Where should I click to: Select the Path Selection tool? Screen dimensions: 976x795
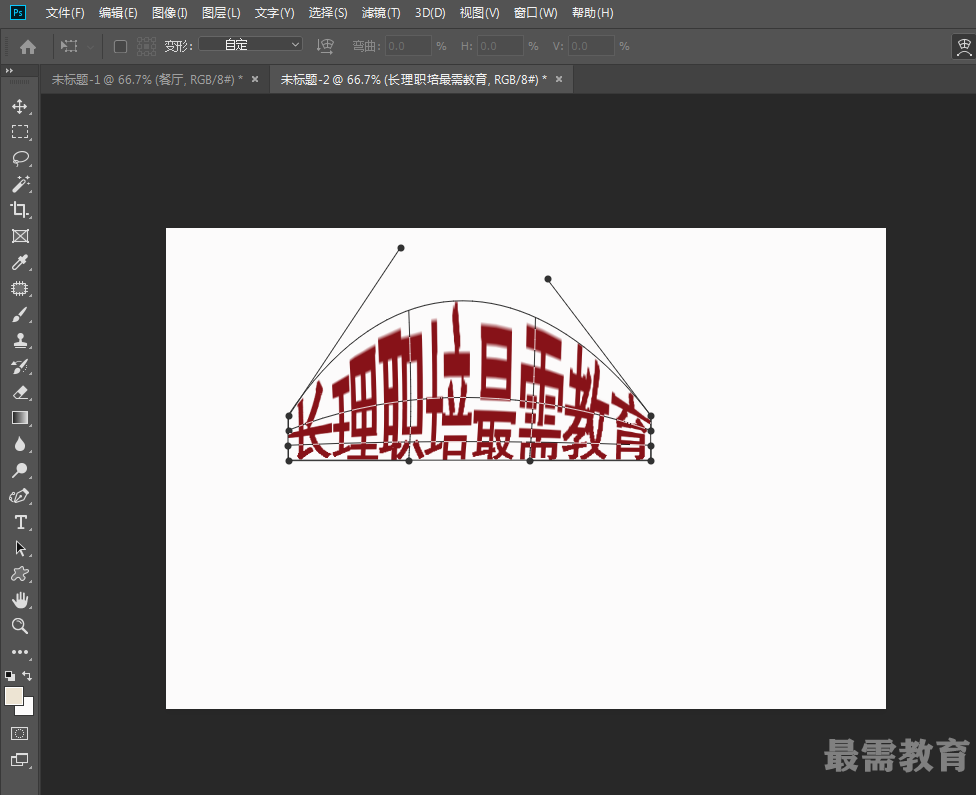20,548
